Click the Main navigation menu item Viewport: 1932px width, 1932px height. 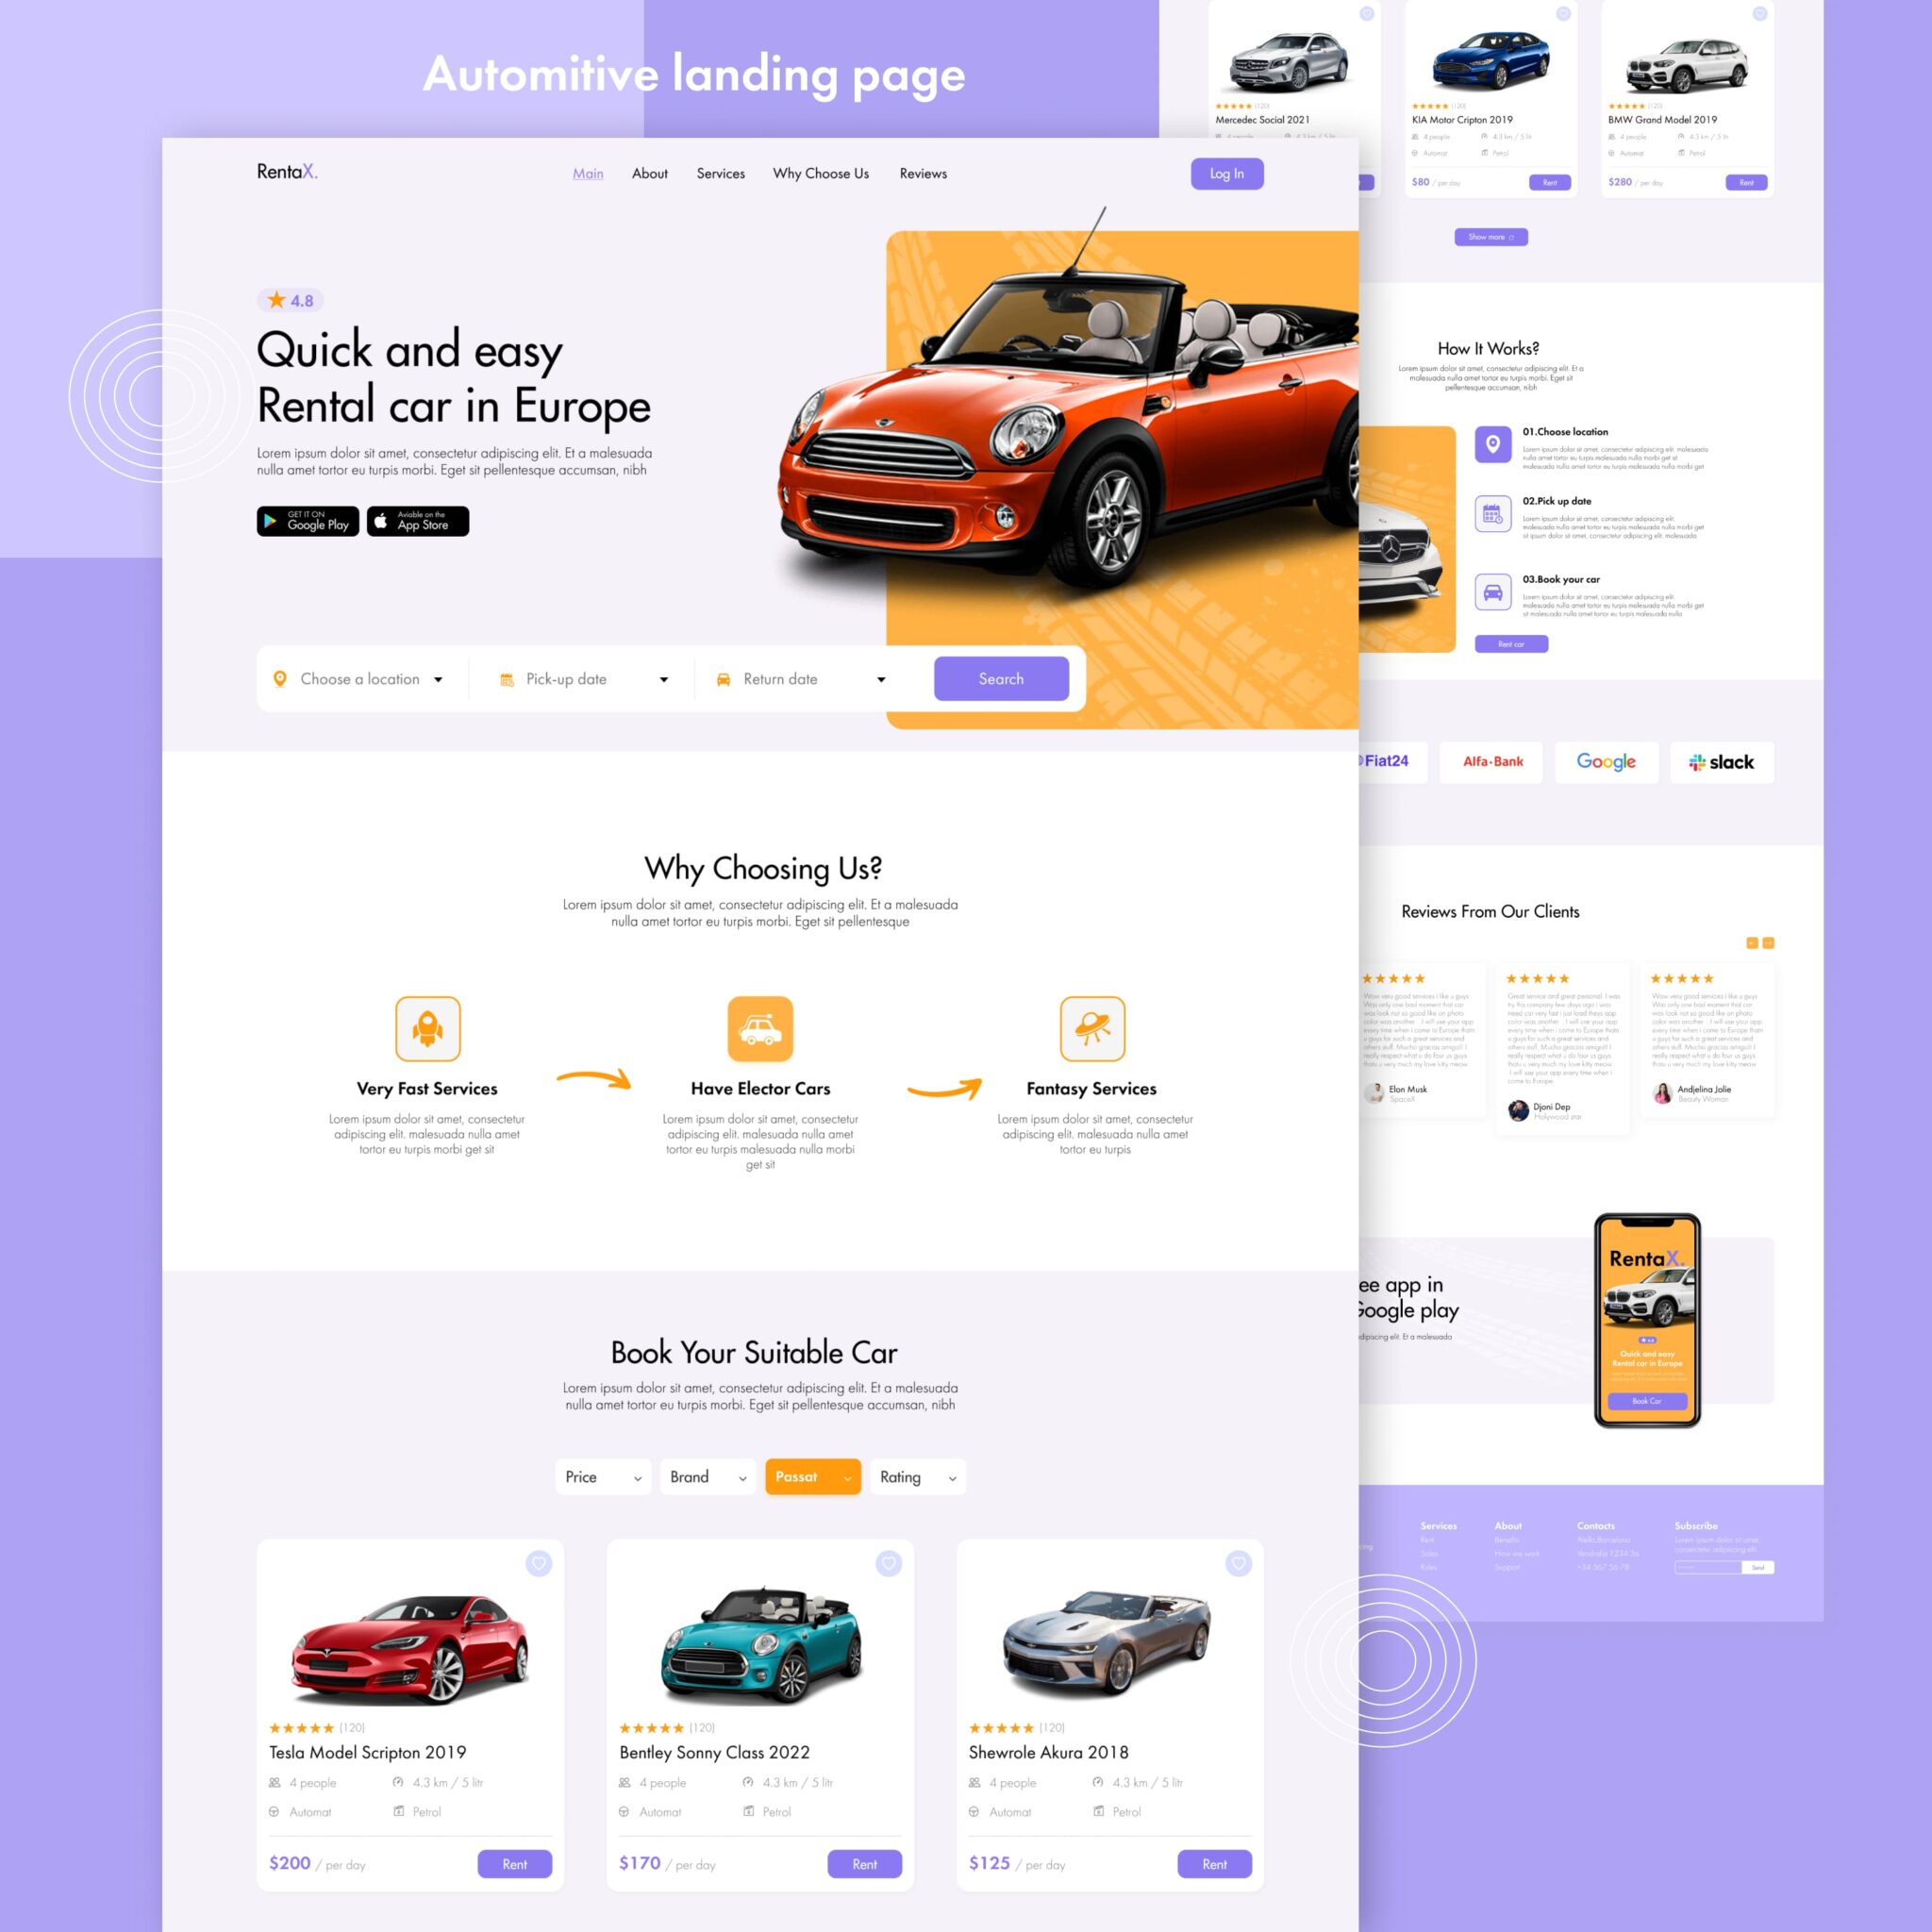[x=590, y=172]
